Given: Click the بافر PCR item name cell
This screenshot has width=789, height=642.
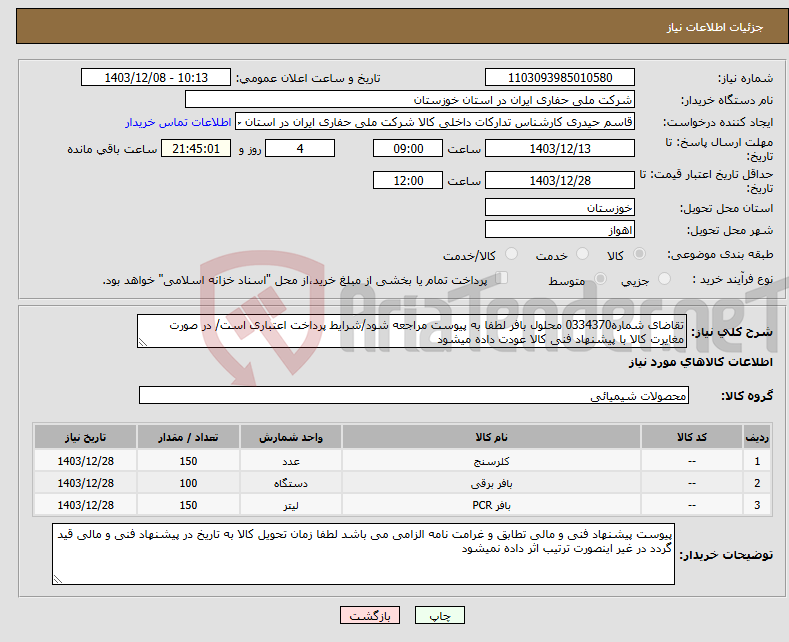Looking at the screenshot, I should coord(491,505).
